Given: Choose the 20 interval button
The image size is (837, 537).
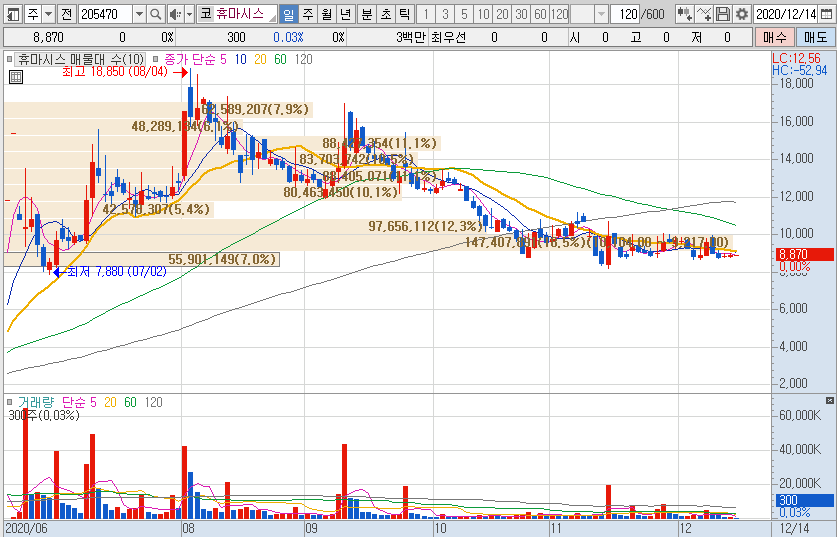Looking at the screenshot, I should click(x=502, y=14).
